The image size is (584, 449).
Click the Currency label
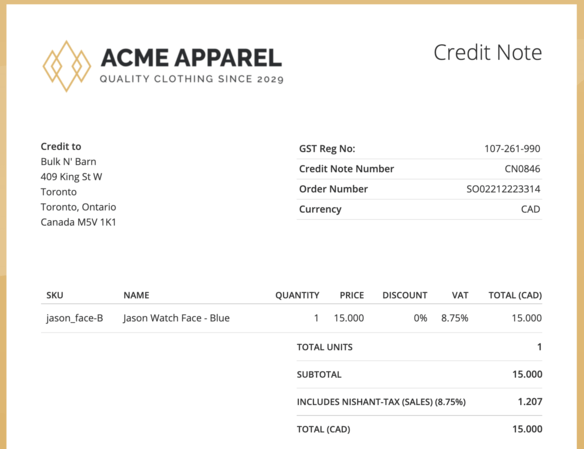click(x=320, y=209)
